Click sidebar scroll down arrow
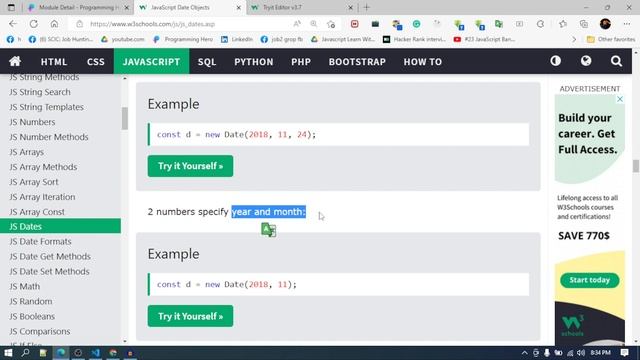 pos(124,341)
